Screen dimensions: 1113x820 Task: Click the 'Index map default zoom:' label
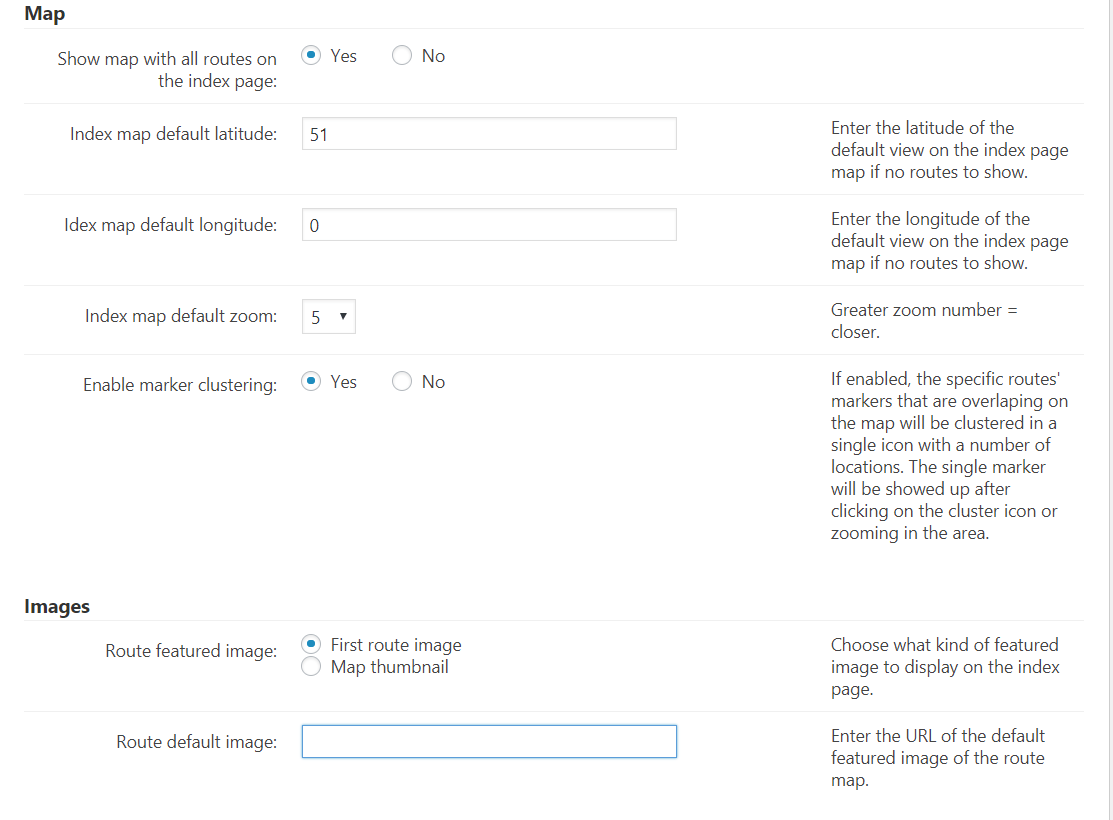[181, 317]
